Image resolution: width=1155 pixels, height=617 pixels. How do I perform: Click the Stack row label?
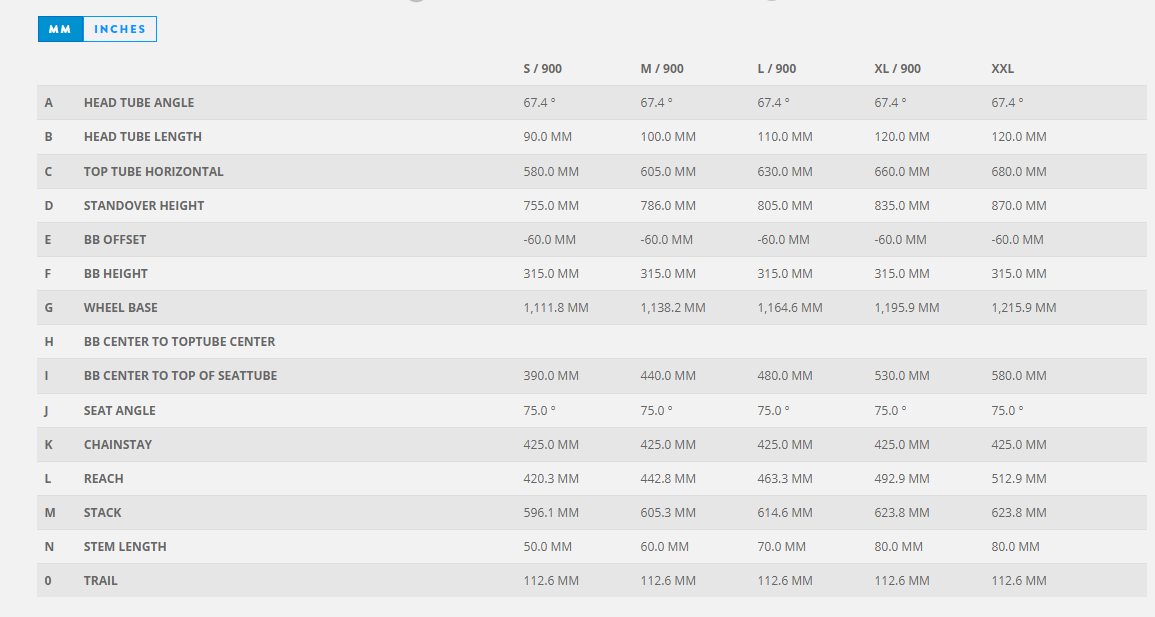click(103, 513)
